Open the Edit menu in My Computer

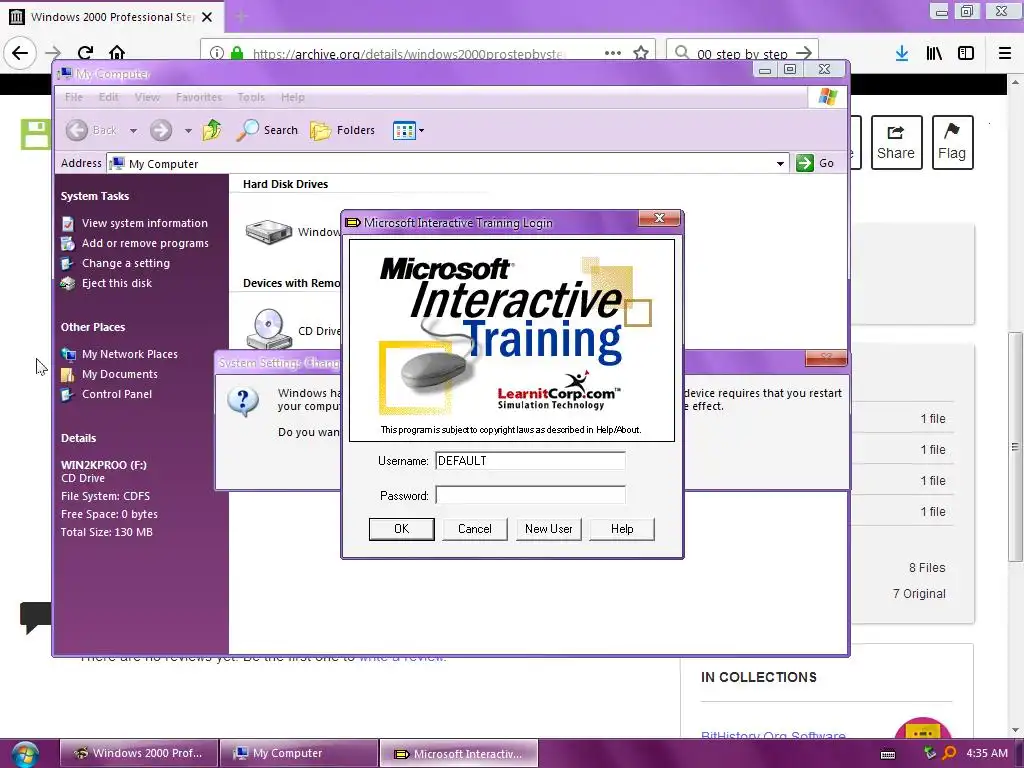coord(108,97)
